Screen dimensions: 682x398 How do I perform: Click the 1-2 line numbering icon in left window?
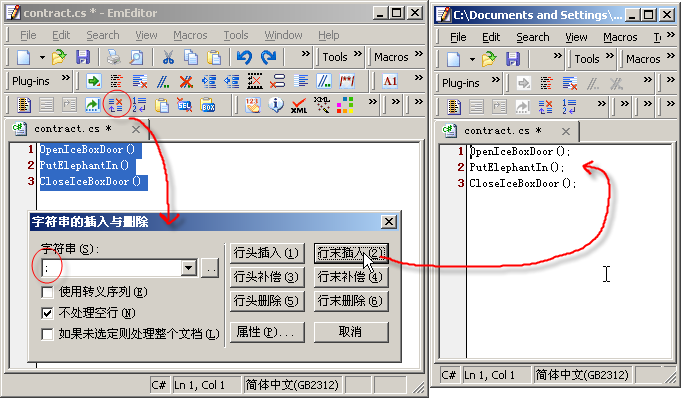click(x=139, y=105)
